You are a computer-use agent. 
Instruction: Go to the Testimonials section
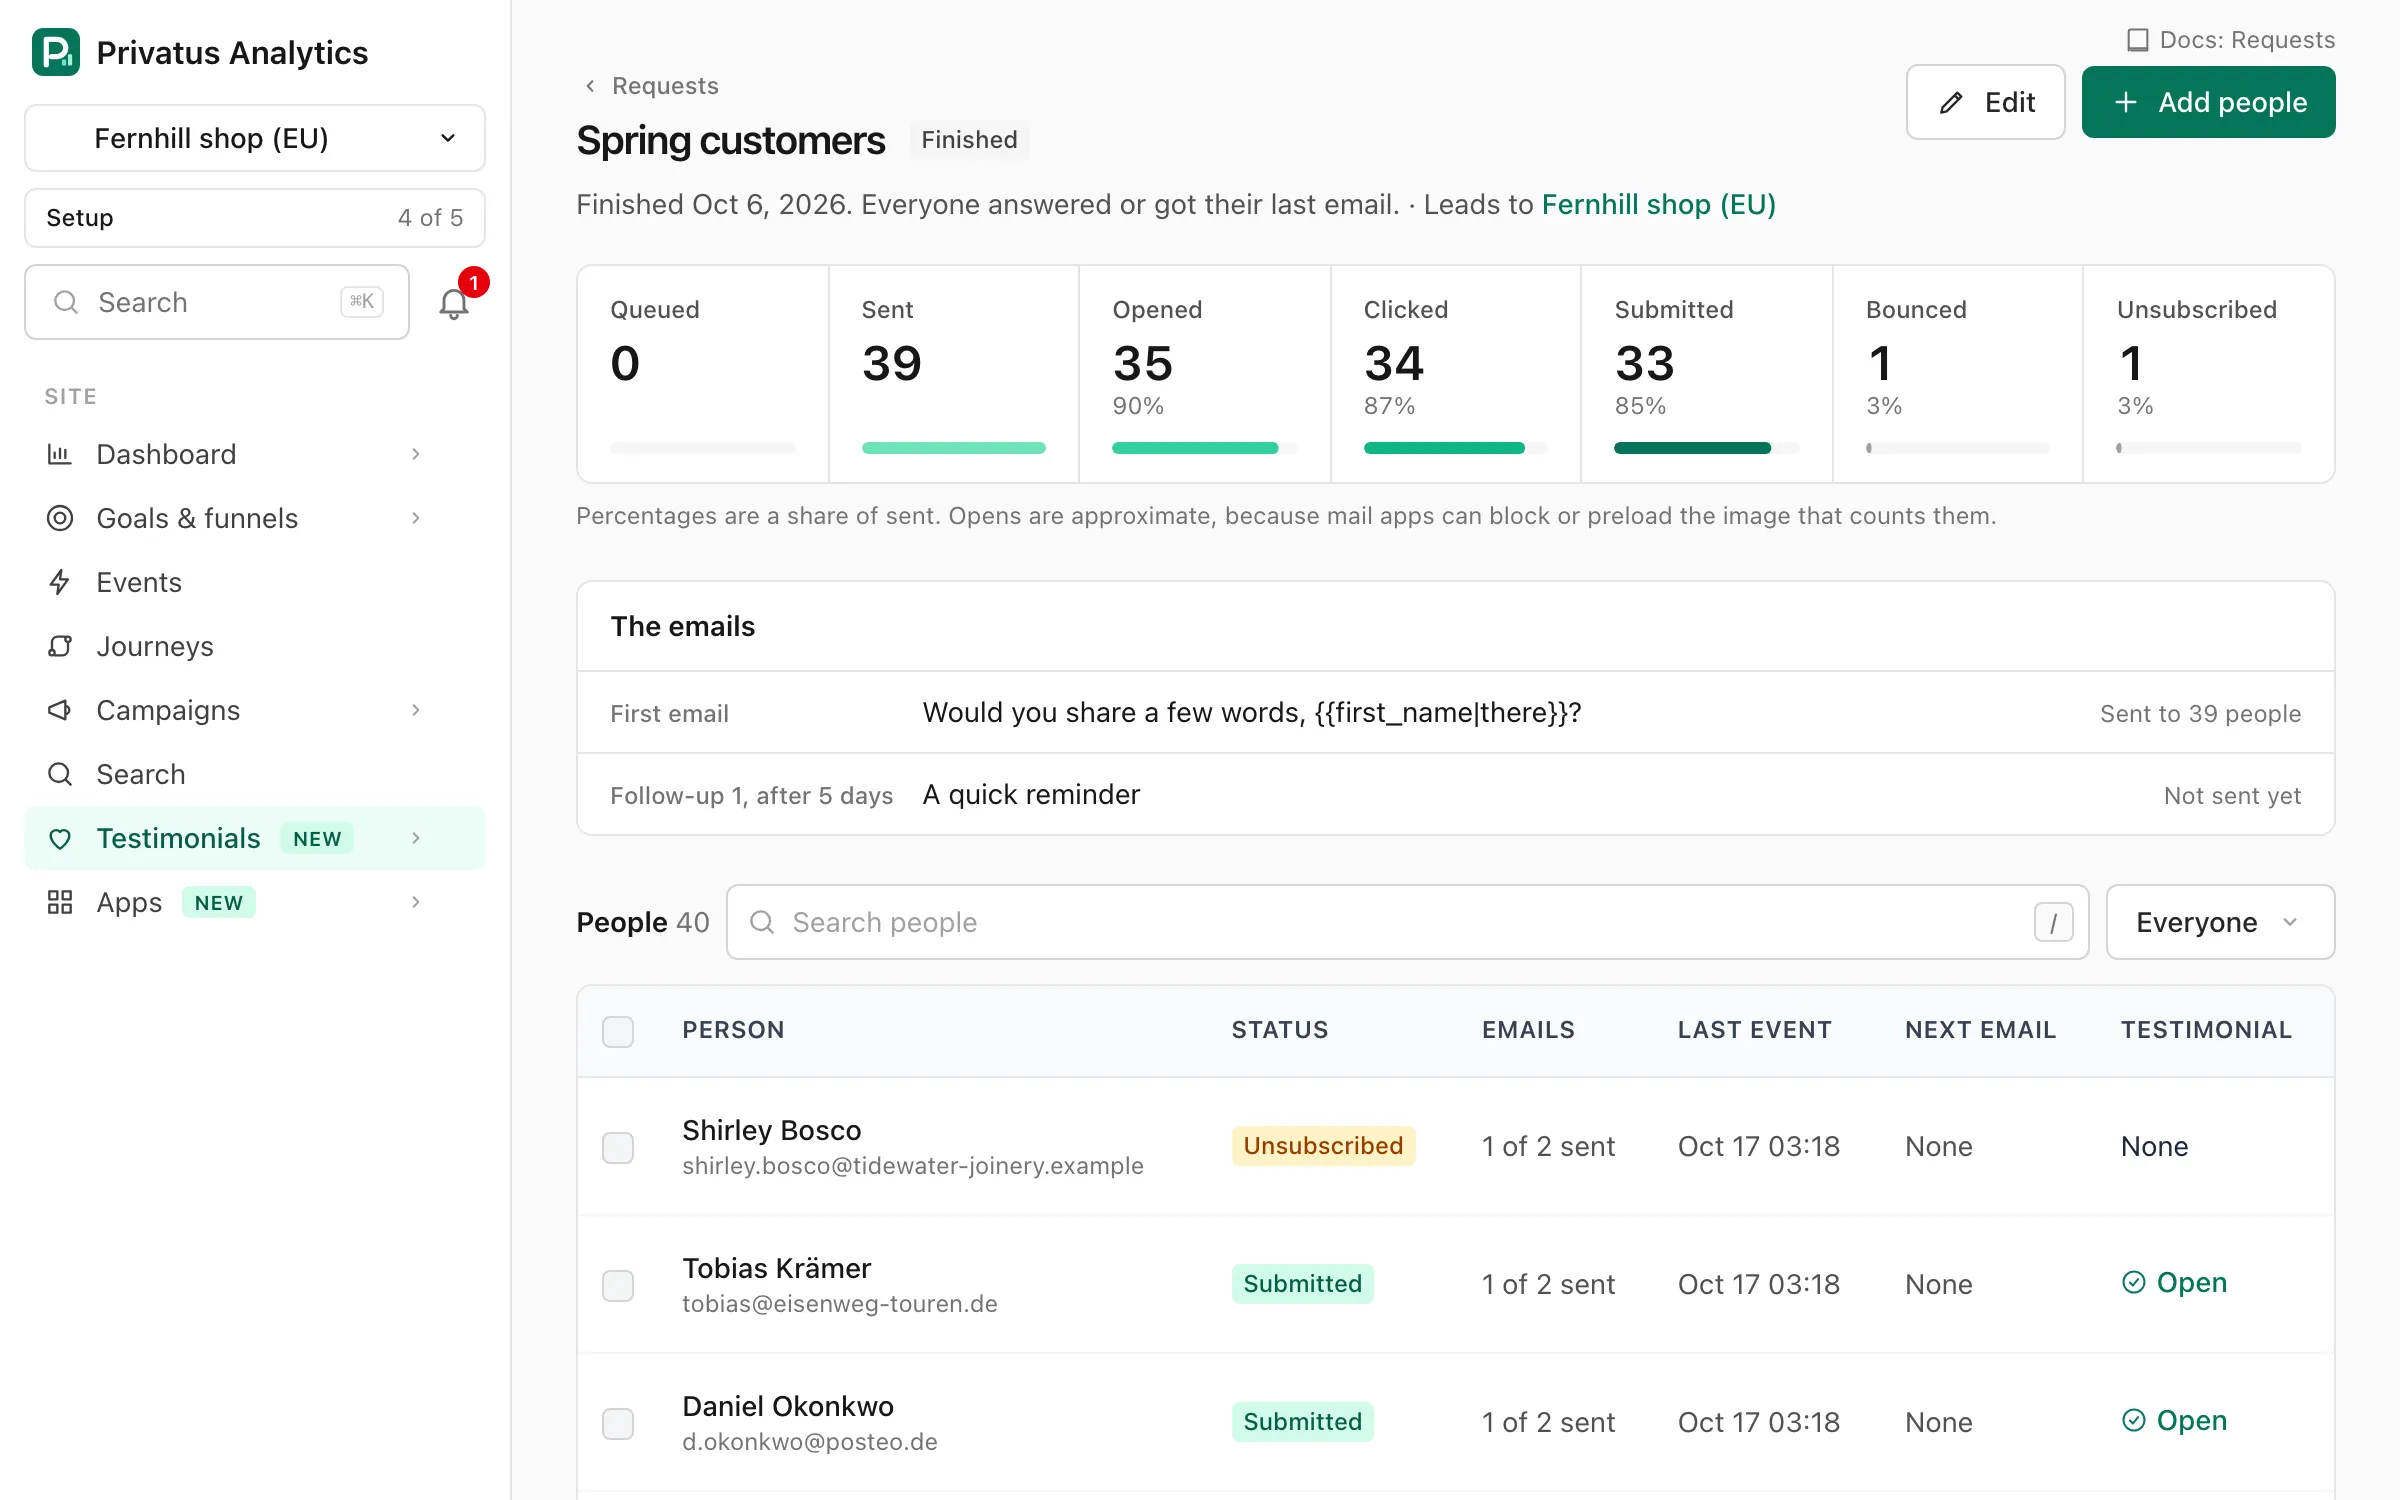pyautogui.click(x=255, y=838)
